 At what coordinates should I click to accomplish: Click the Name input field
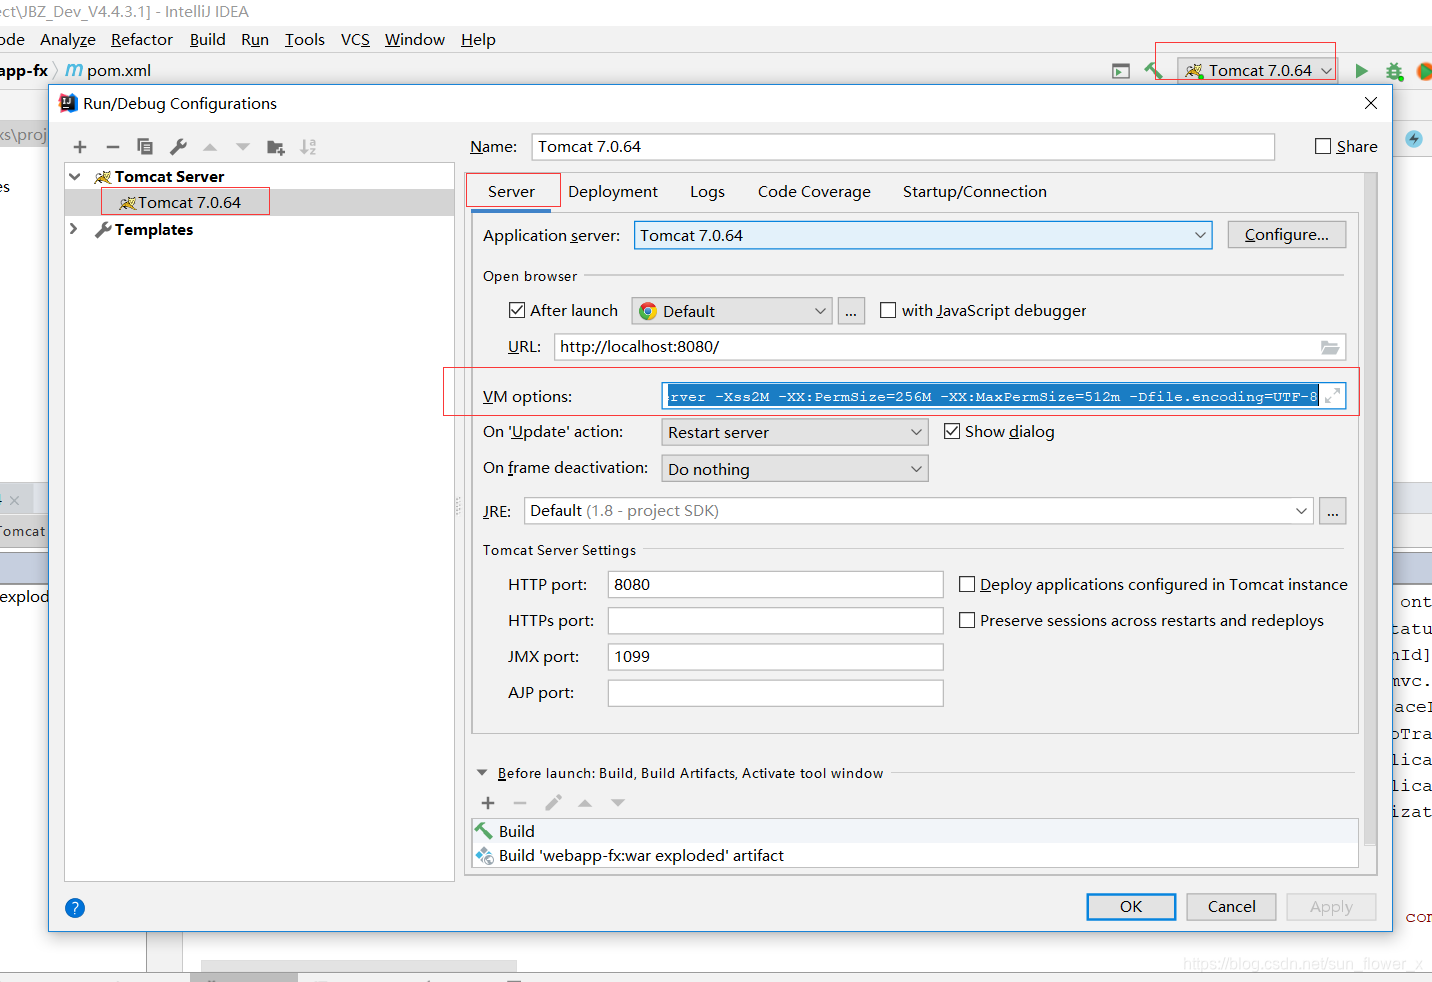click(903, 147)
